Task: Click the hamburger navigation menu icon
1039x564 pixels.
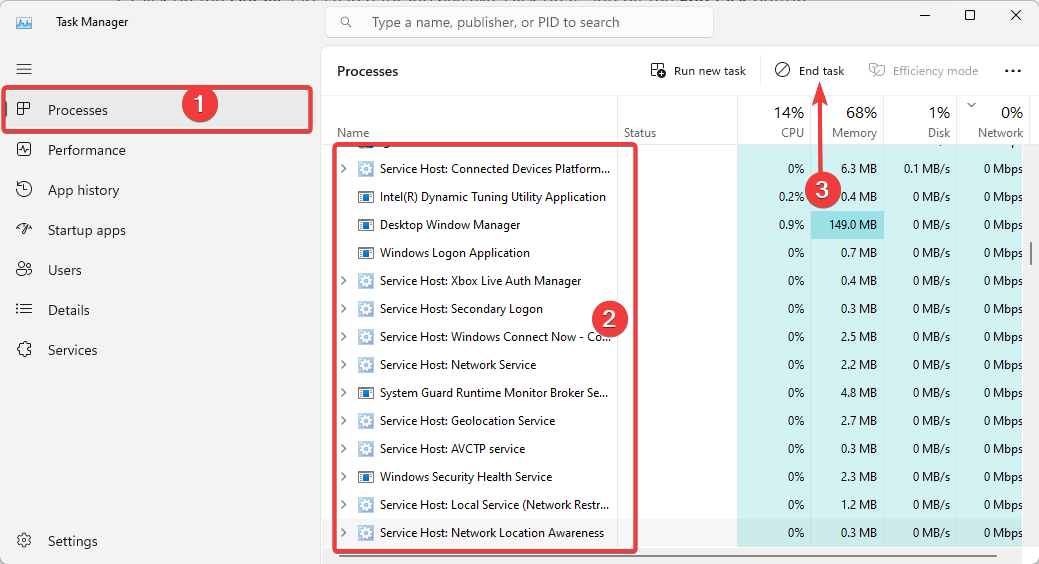Action: (x=24, y=69)
